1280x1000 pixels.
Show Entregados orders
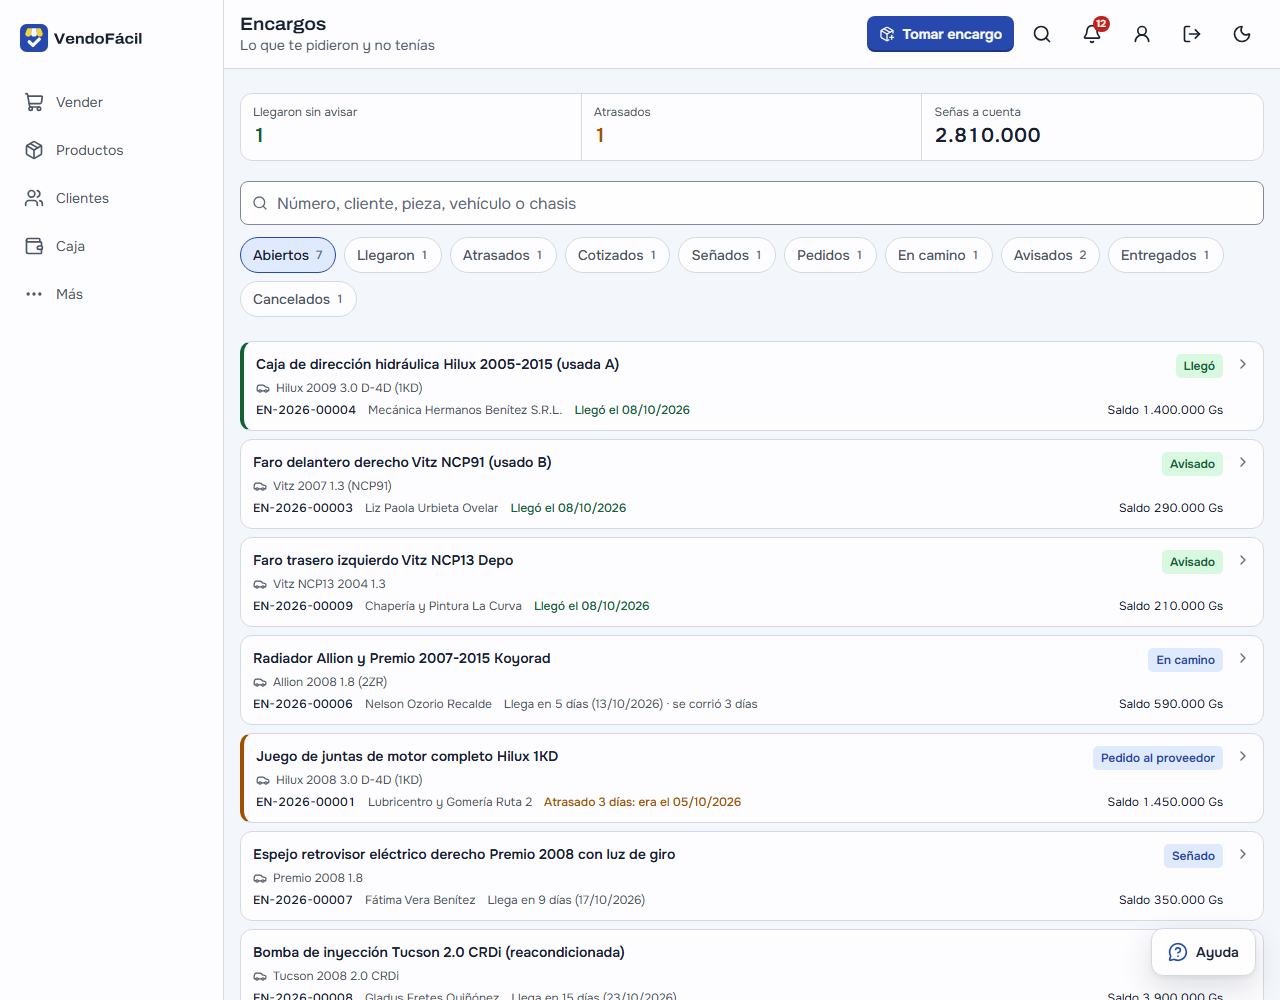click(x=1165, y=255)
